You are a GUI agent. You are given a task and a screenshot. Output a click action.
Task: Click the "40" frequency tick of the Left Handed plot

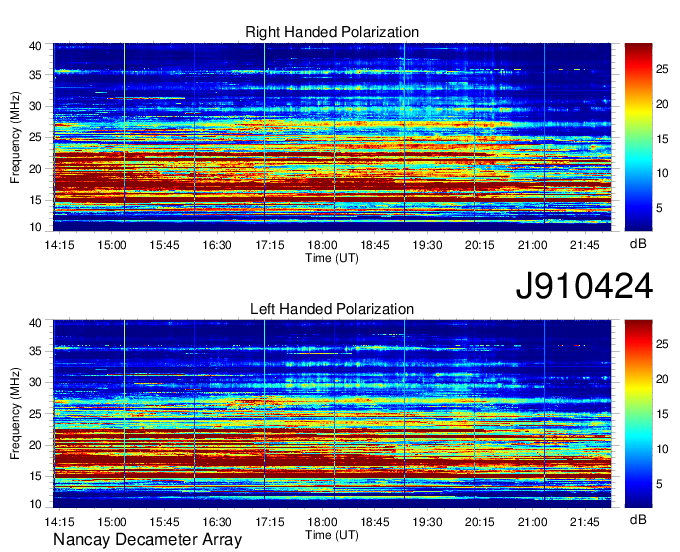[35, 323]
